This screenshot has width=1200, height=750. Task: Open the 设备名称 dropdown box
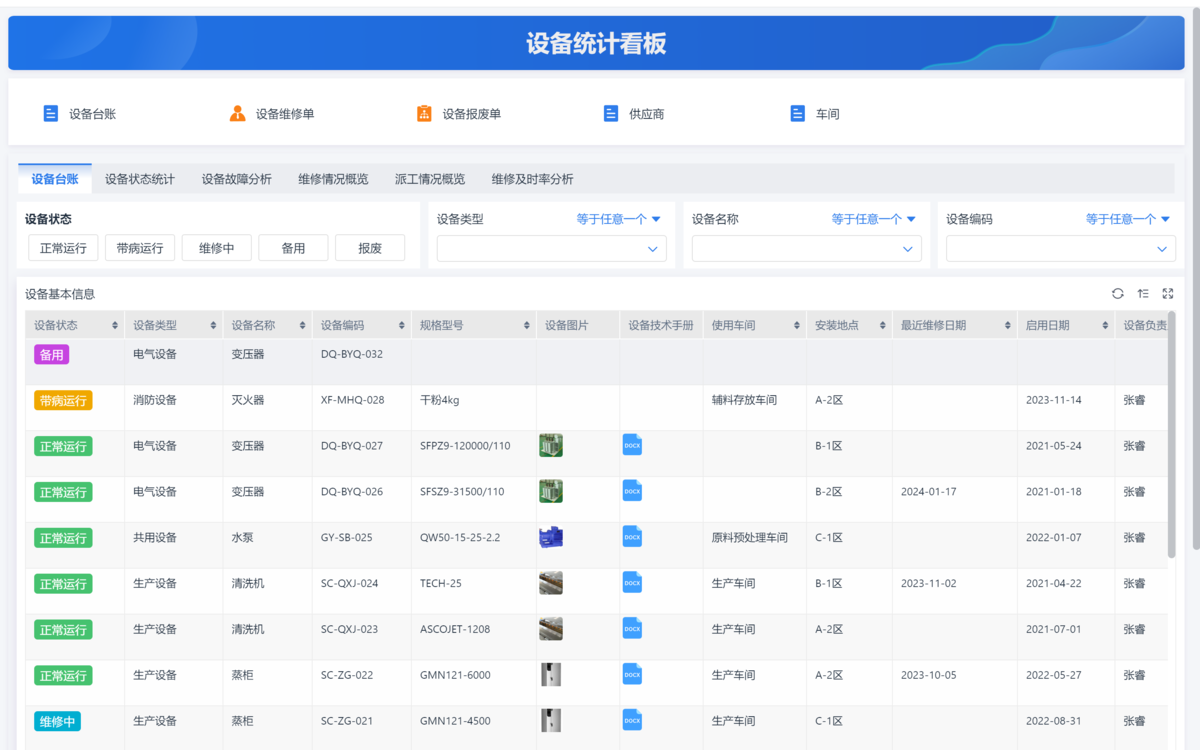pyautogui.click(x=806, y=249)
